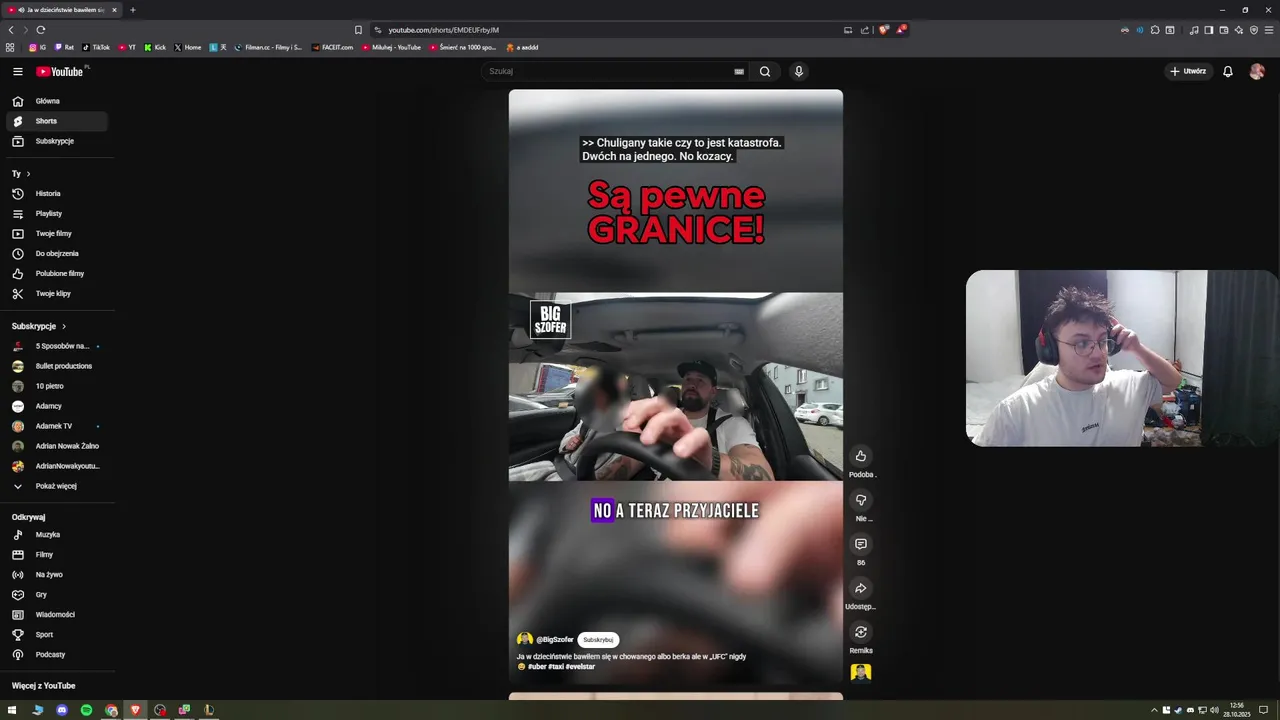The image size is (1280, 720).
Task: Click the YouTube logo
Action: [62, 71]
